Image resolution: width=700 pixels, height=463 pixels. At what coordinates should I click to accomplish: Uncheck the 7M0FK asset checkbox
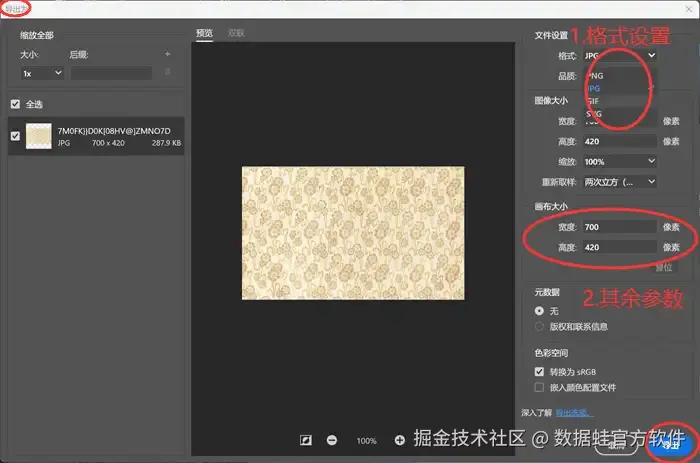point(15,136)
